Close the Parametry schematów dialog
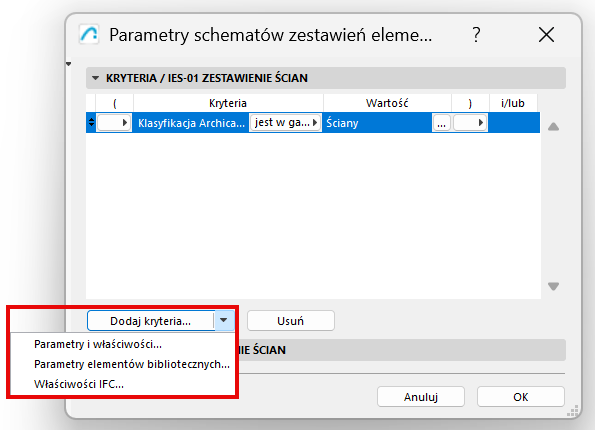This screenshot has width=595, height=430. [x=546, y=35]
